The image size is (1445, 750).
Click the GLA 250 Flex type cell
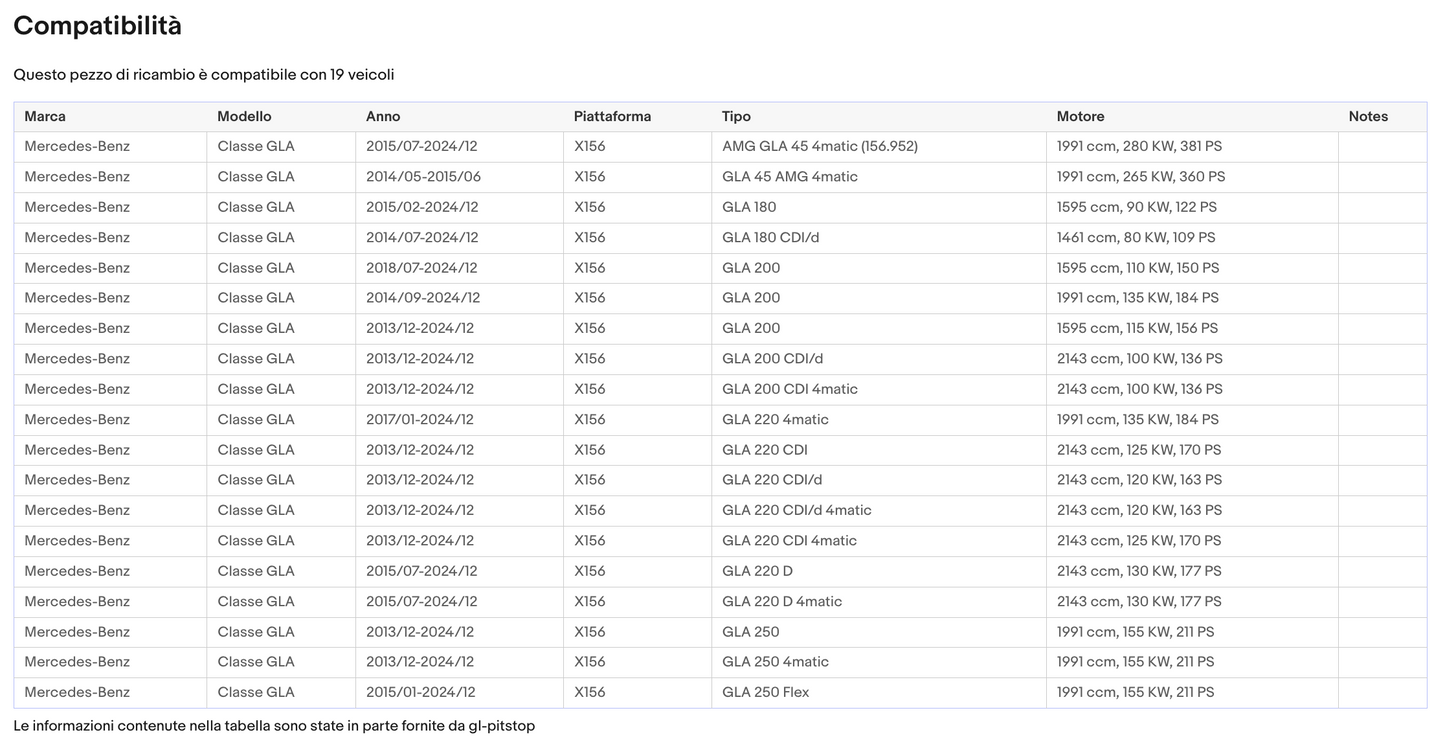tap(765, 693)
